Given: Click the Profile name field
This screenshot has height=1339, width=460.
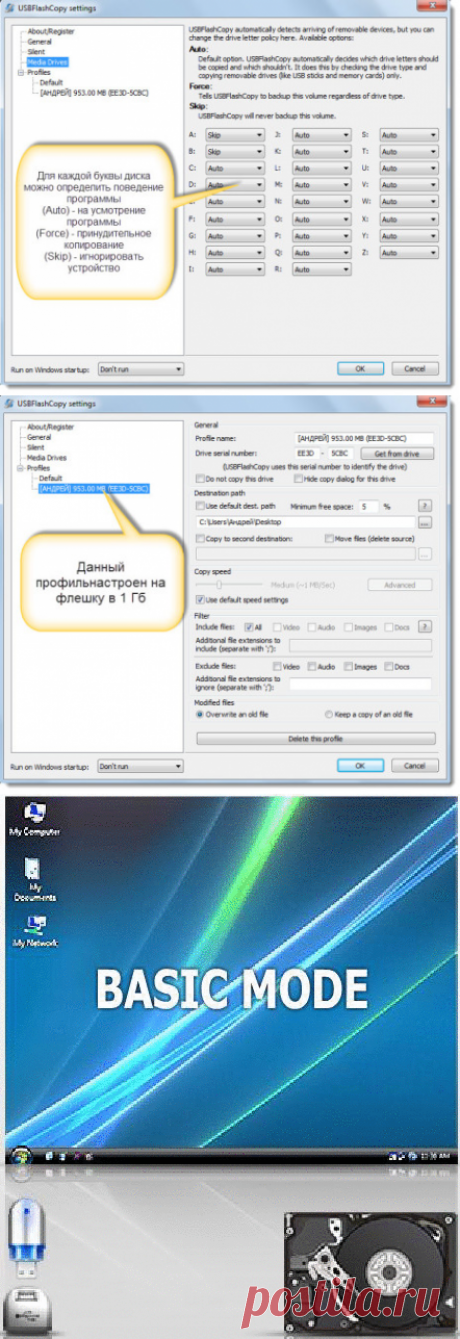Looking at the screenshot, I should 365,438.
